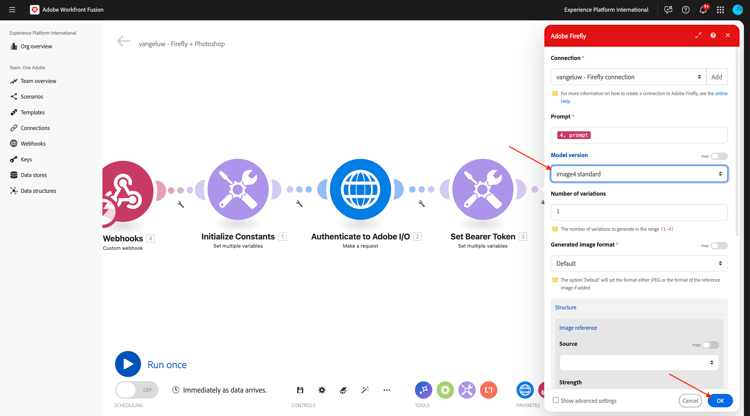Click the Number of variations field

pos(639,212)
